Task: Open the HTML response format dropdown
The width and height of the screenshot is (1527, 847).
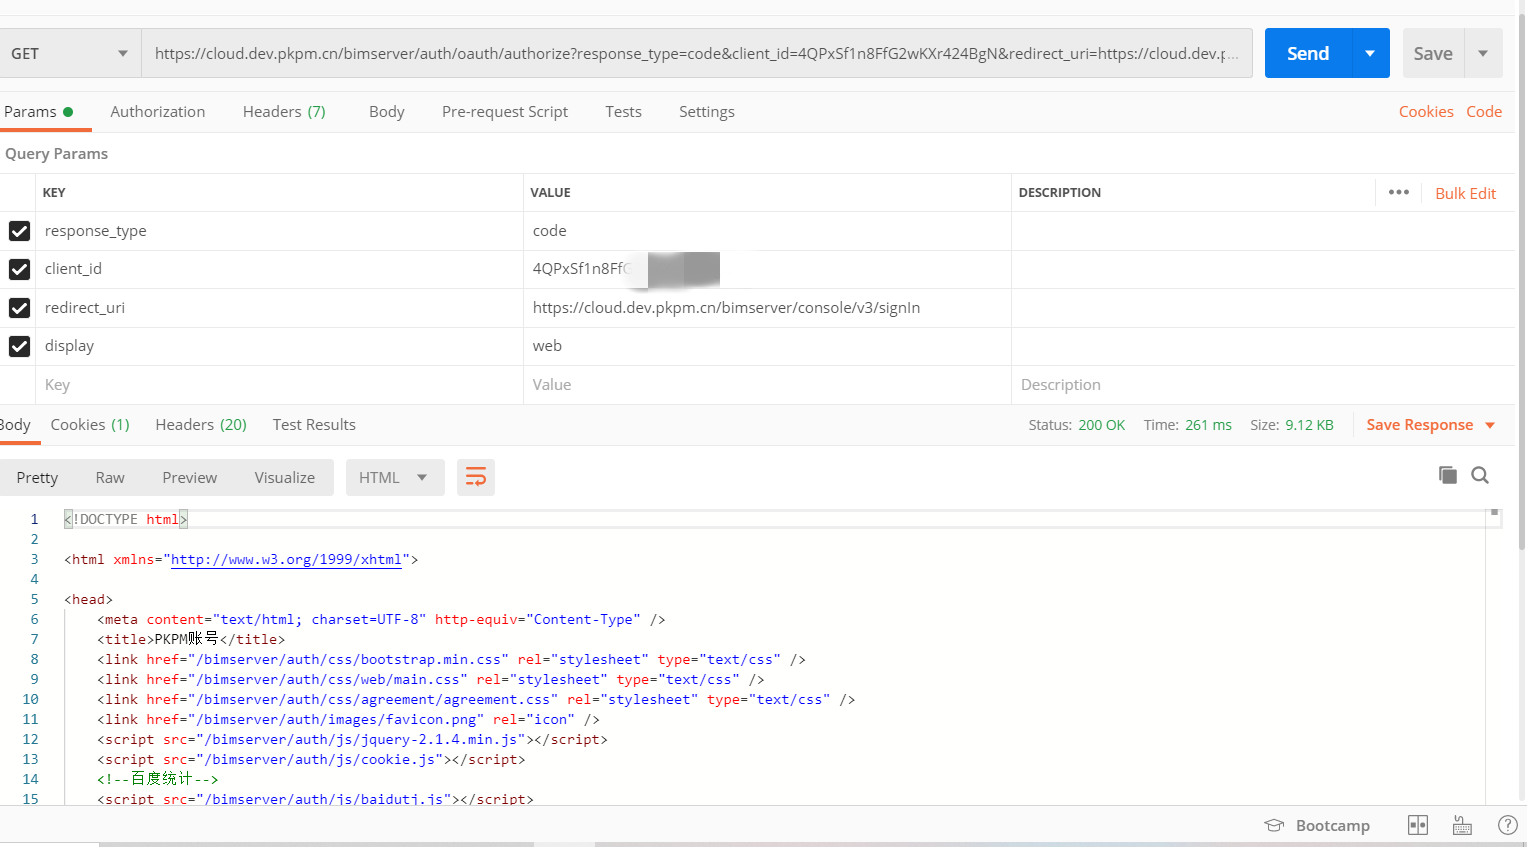Action: click(x=395, y=477)
